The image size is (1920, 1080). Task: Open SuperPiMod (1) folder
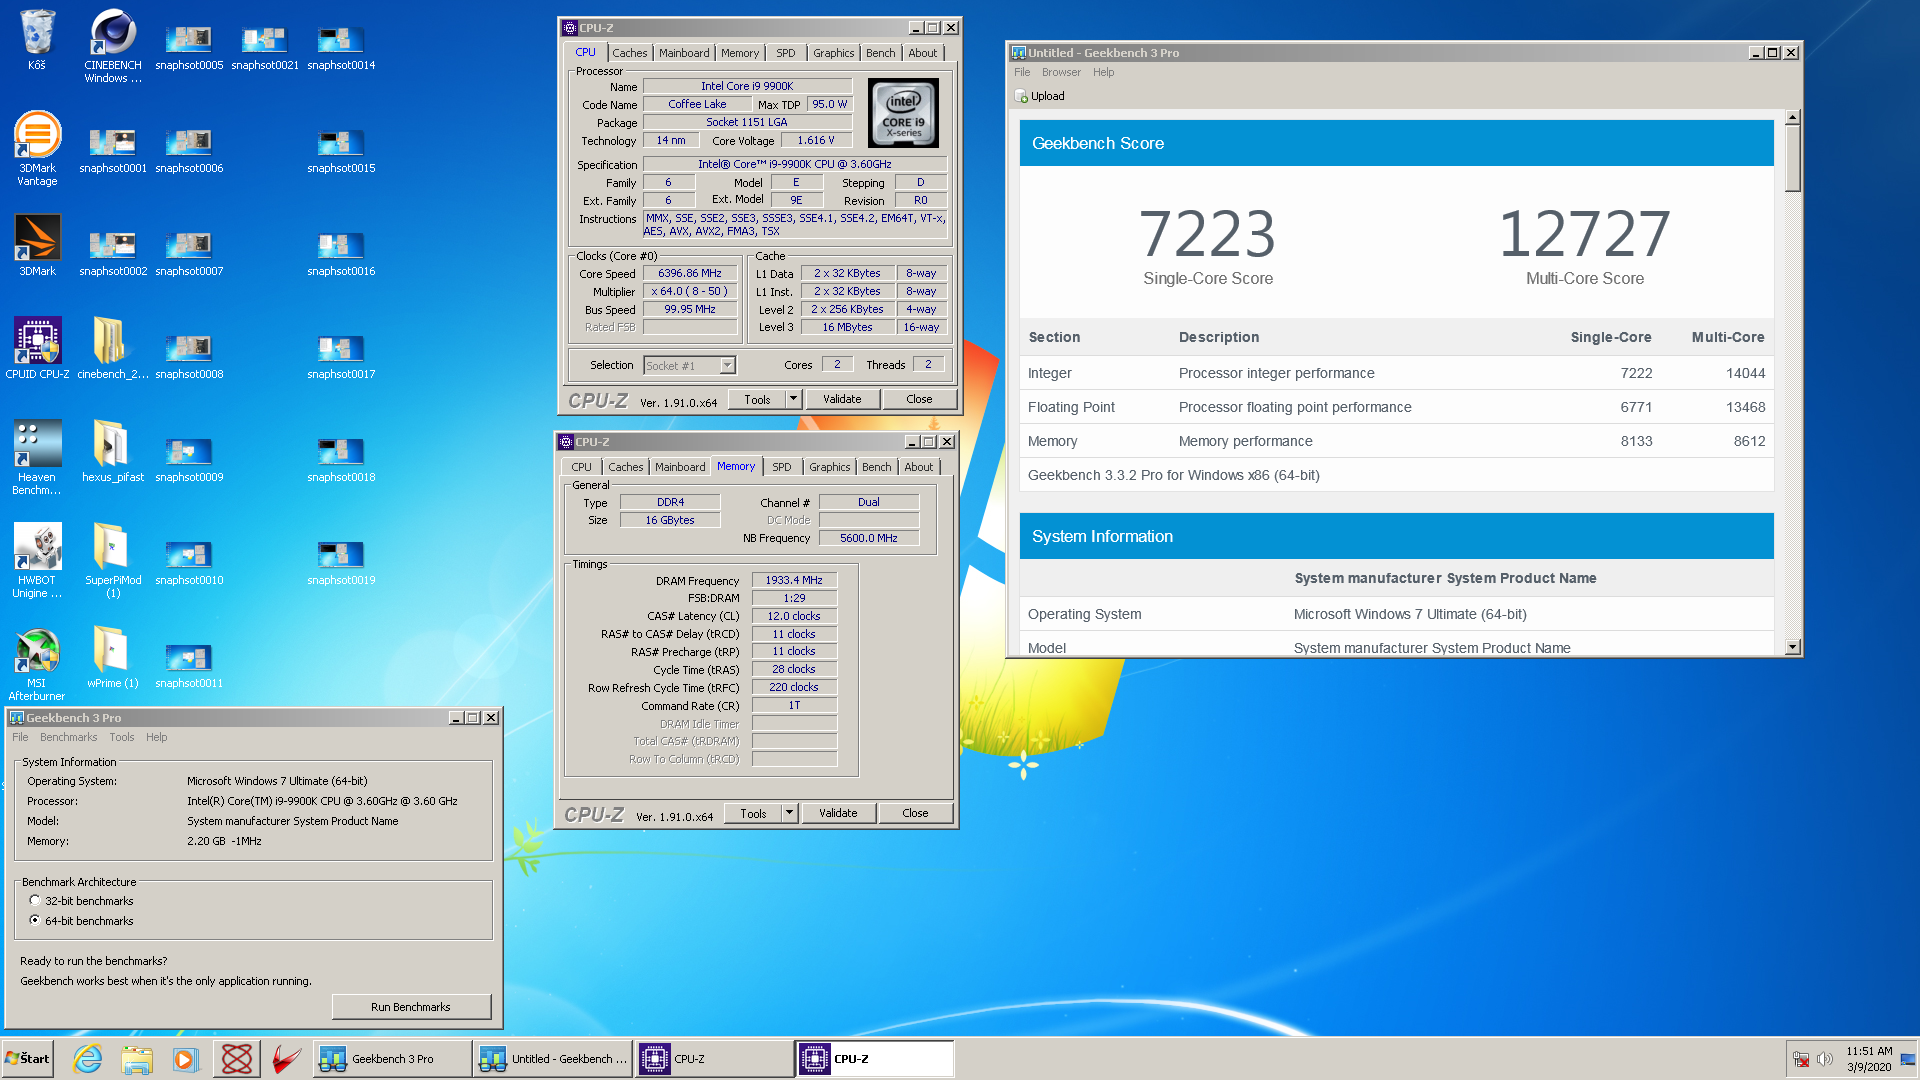coord(113,560)
